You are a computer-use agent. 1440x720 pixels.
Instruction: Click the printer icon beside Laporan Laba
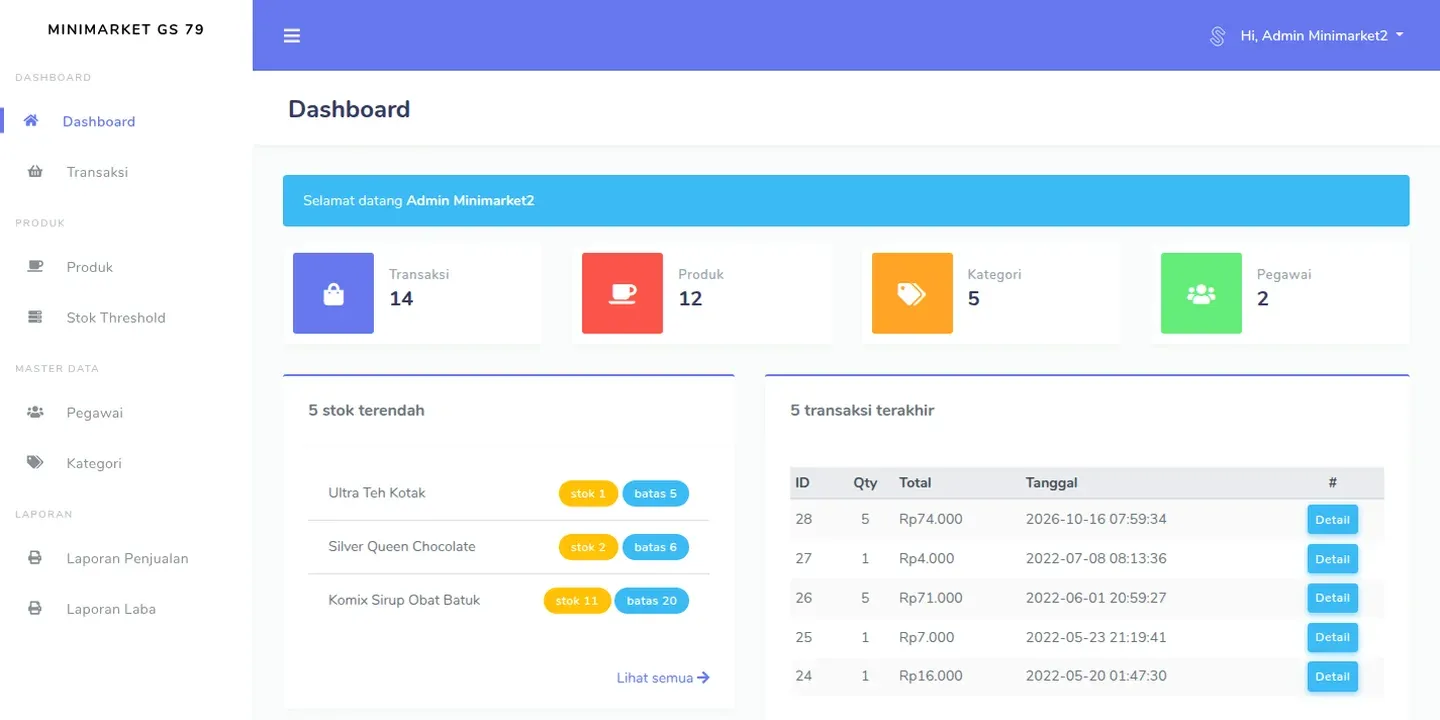click(x=35, y=608)
